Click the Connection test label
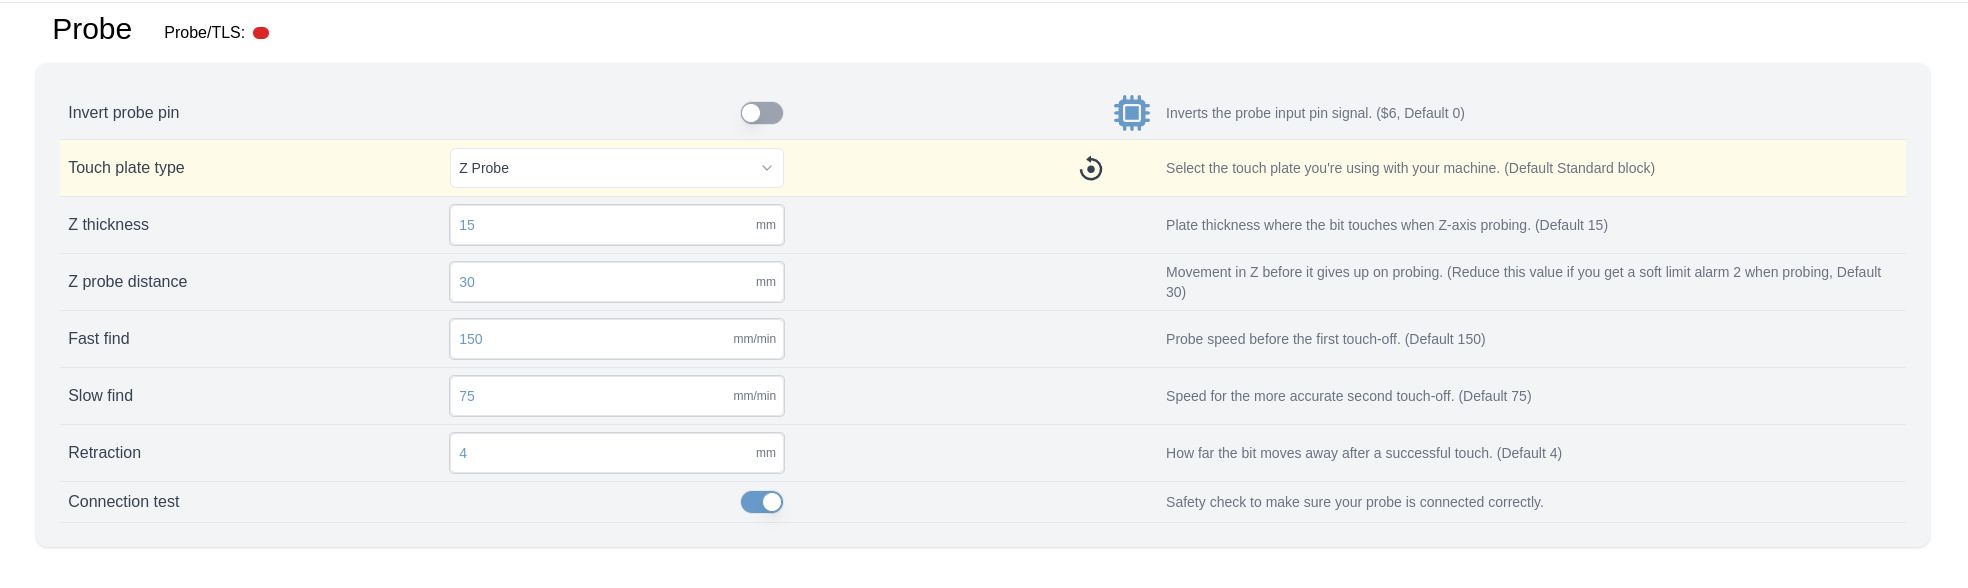 (124, 502)
